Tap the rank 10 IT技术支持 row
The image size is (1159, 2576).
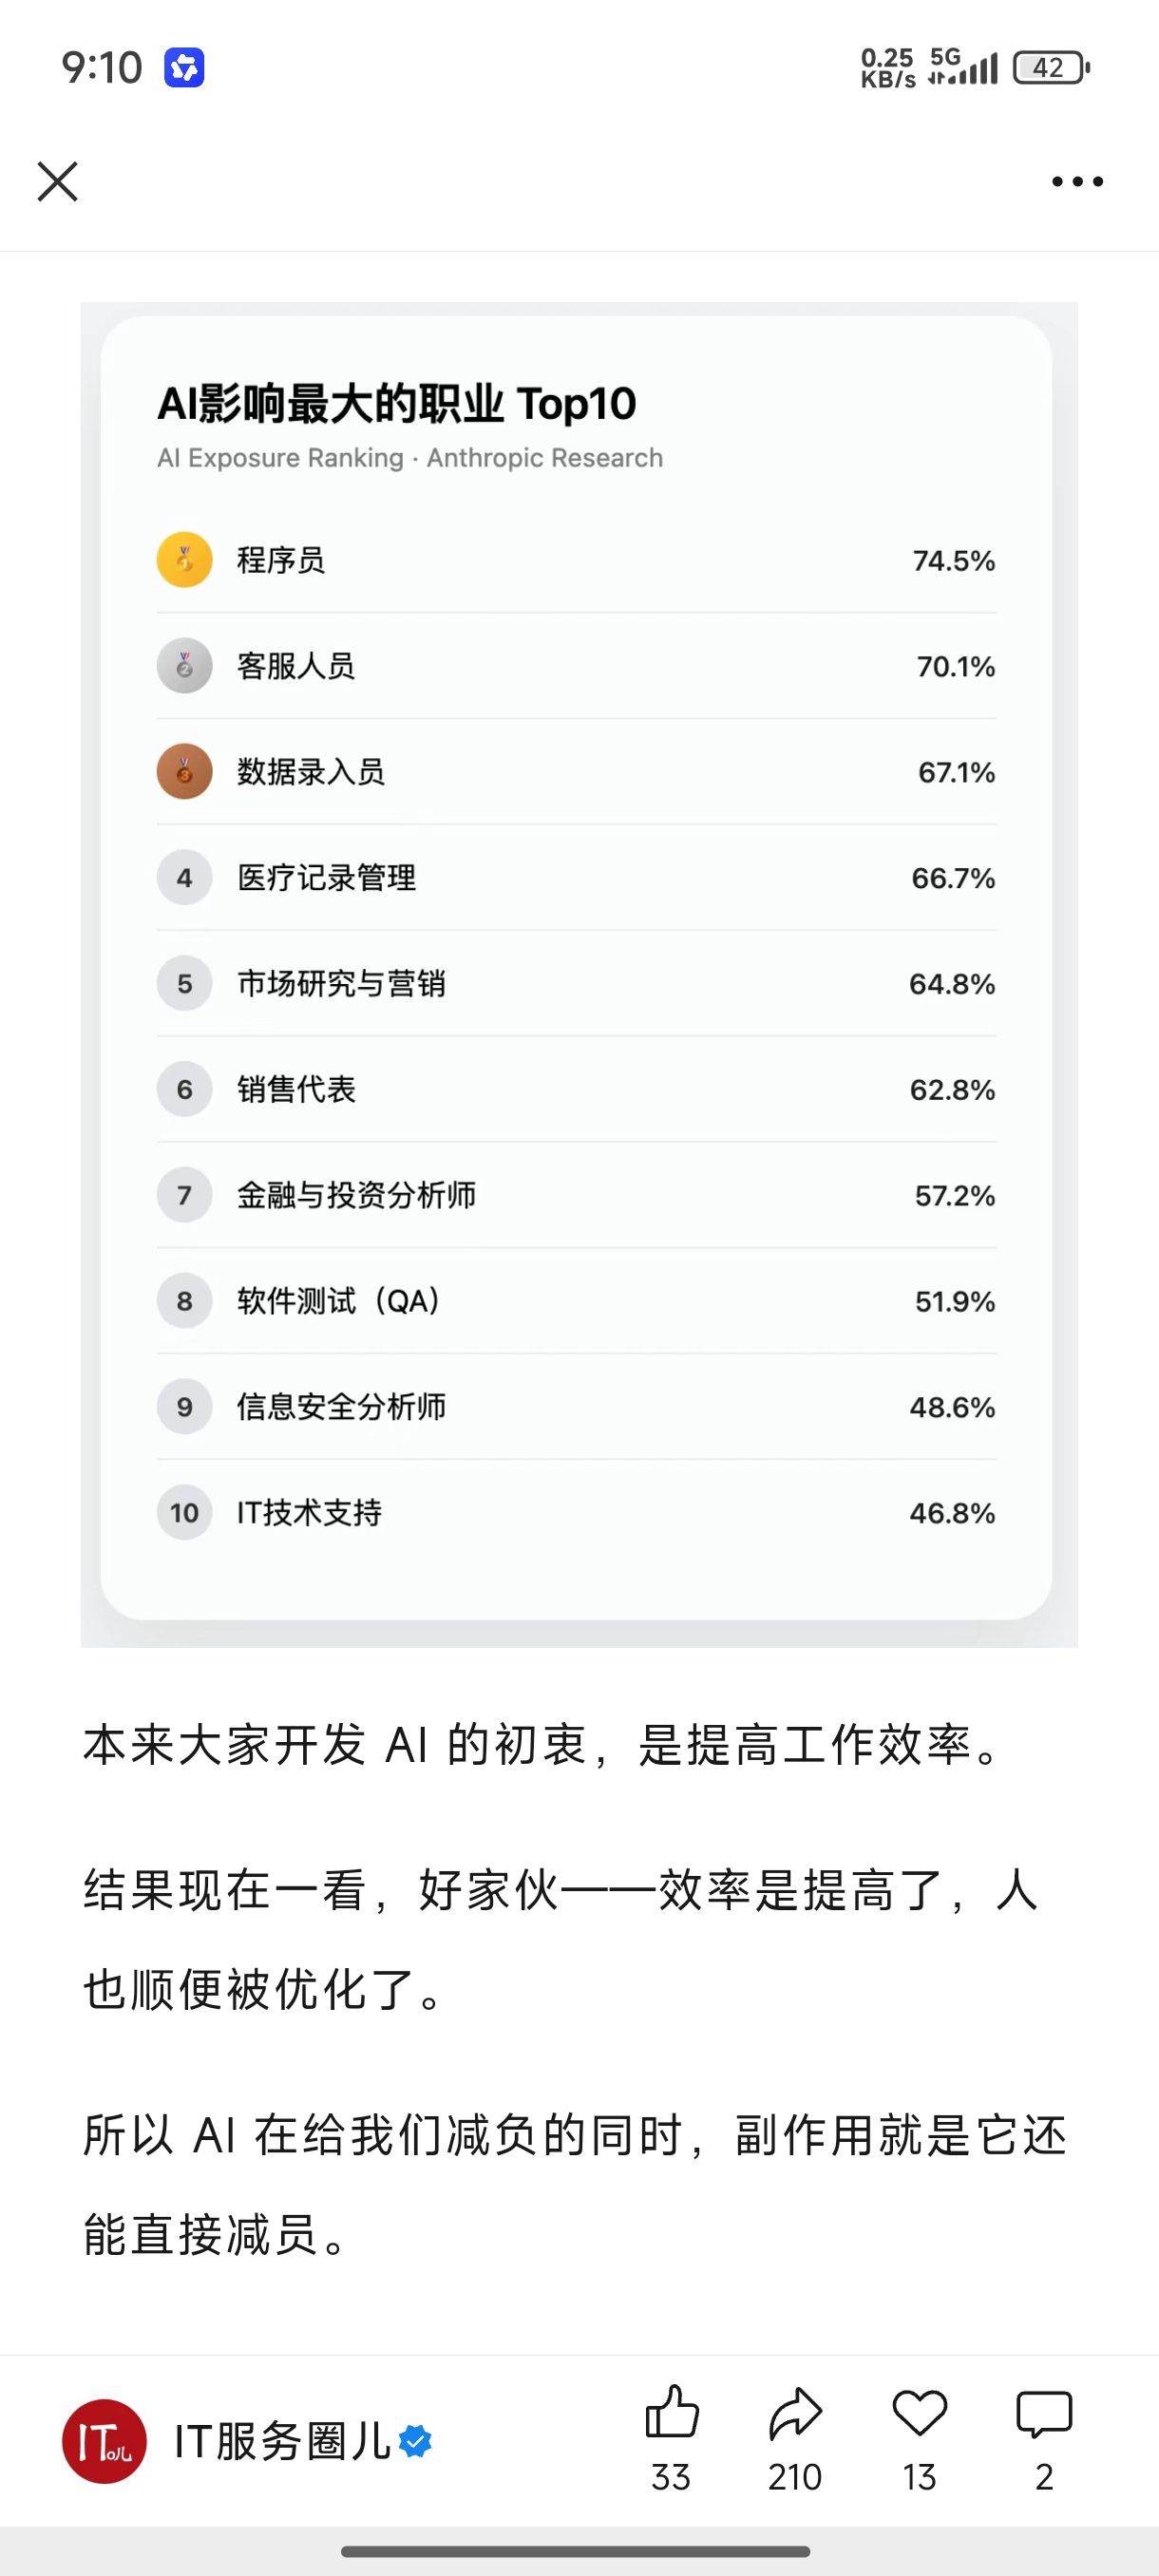[576, 1513]
